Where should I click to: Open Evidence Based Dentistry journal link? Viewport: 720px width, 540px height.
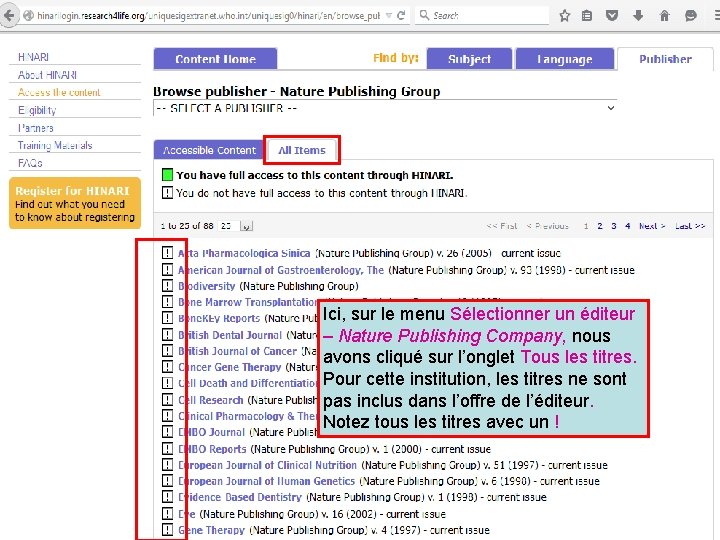[x=240, y=497]
